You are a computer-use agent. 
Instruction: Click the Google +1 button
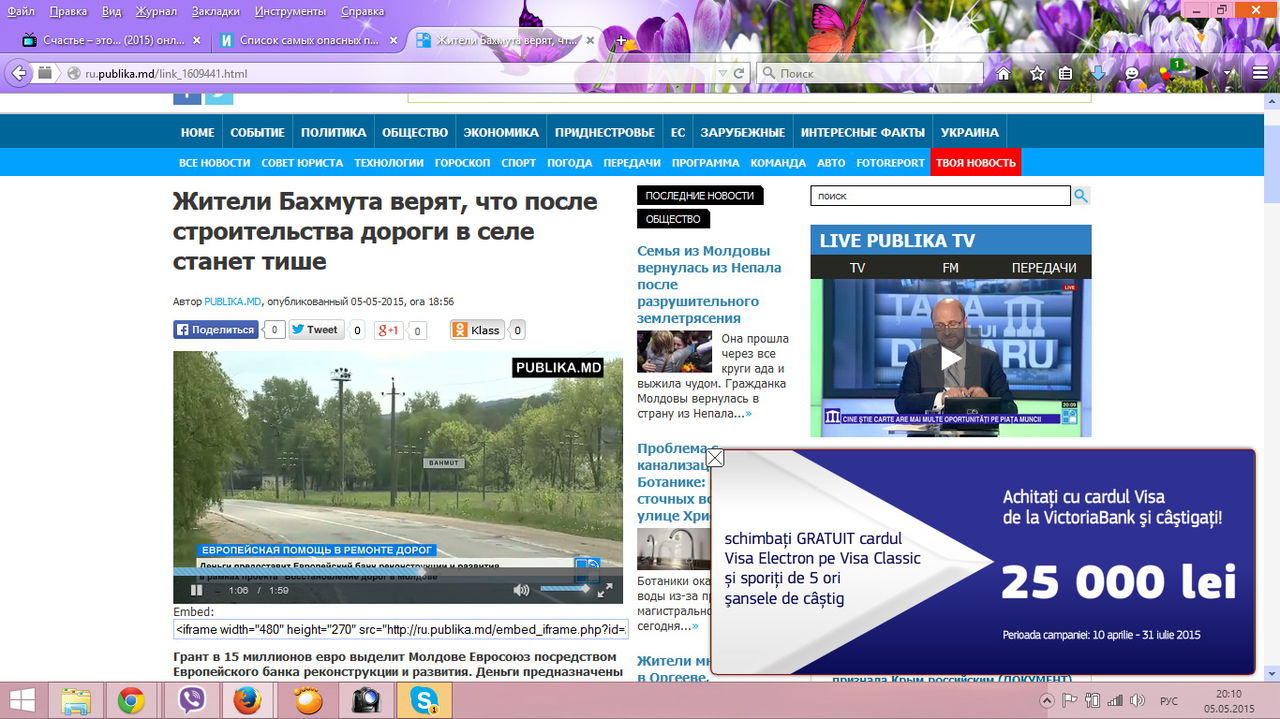coord(389,330)
